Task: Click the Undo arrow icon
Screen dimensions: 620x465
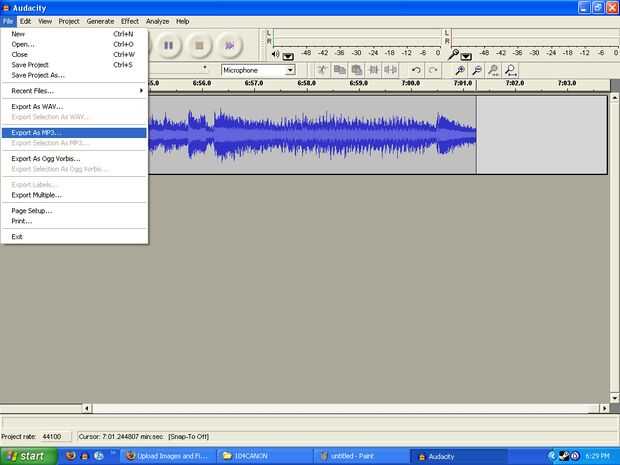Action: [416, 70]
